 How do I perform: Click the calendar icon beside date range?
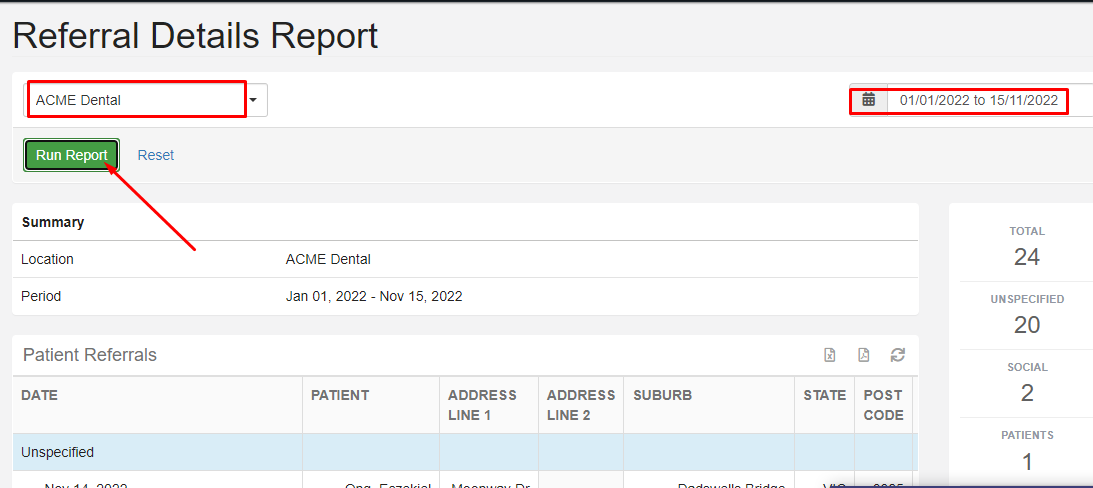(869, 100)
